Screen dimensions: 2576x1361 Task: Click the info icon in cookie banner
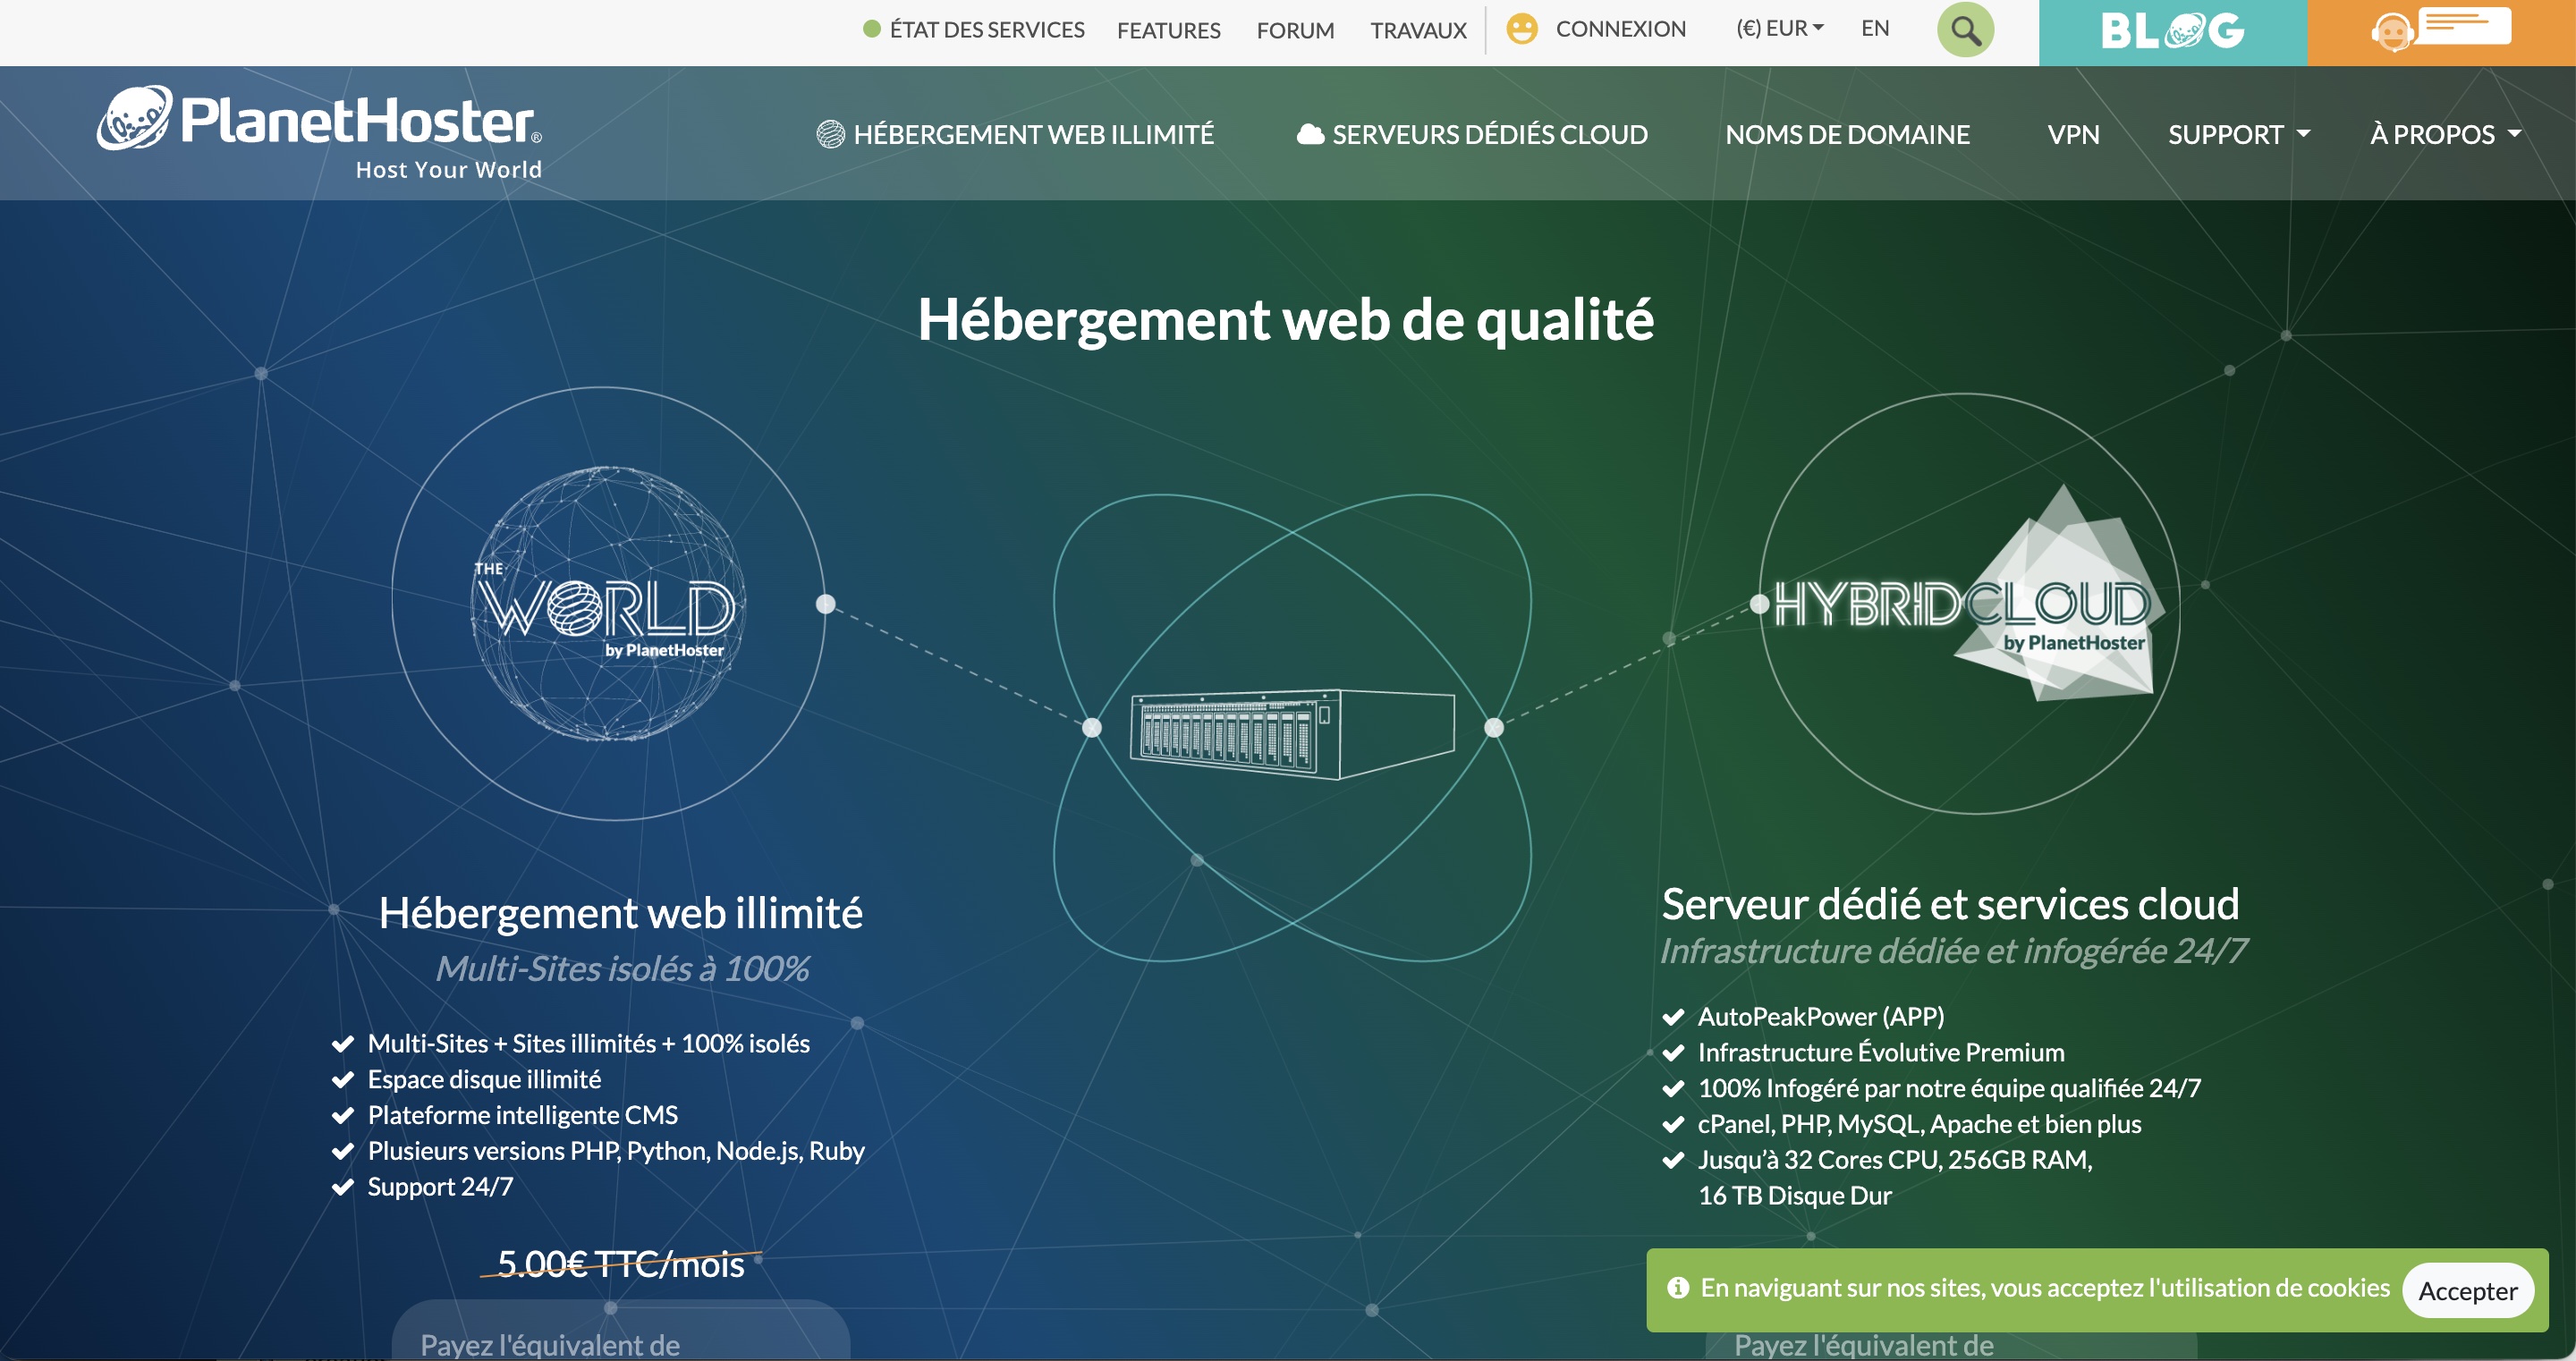click(x=1678, y=1288)
